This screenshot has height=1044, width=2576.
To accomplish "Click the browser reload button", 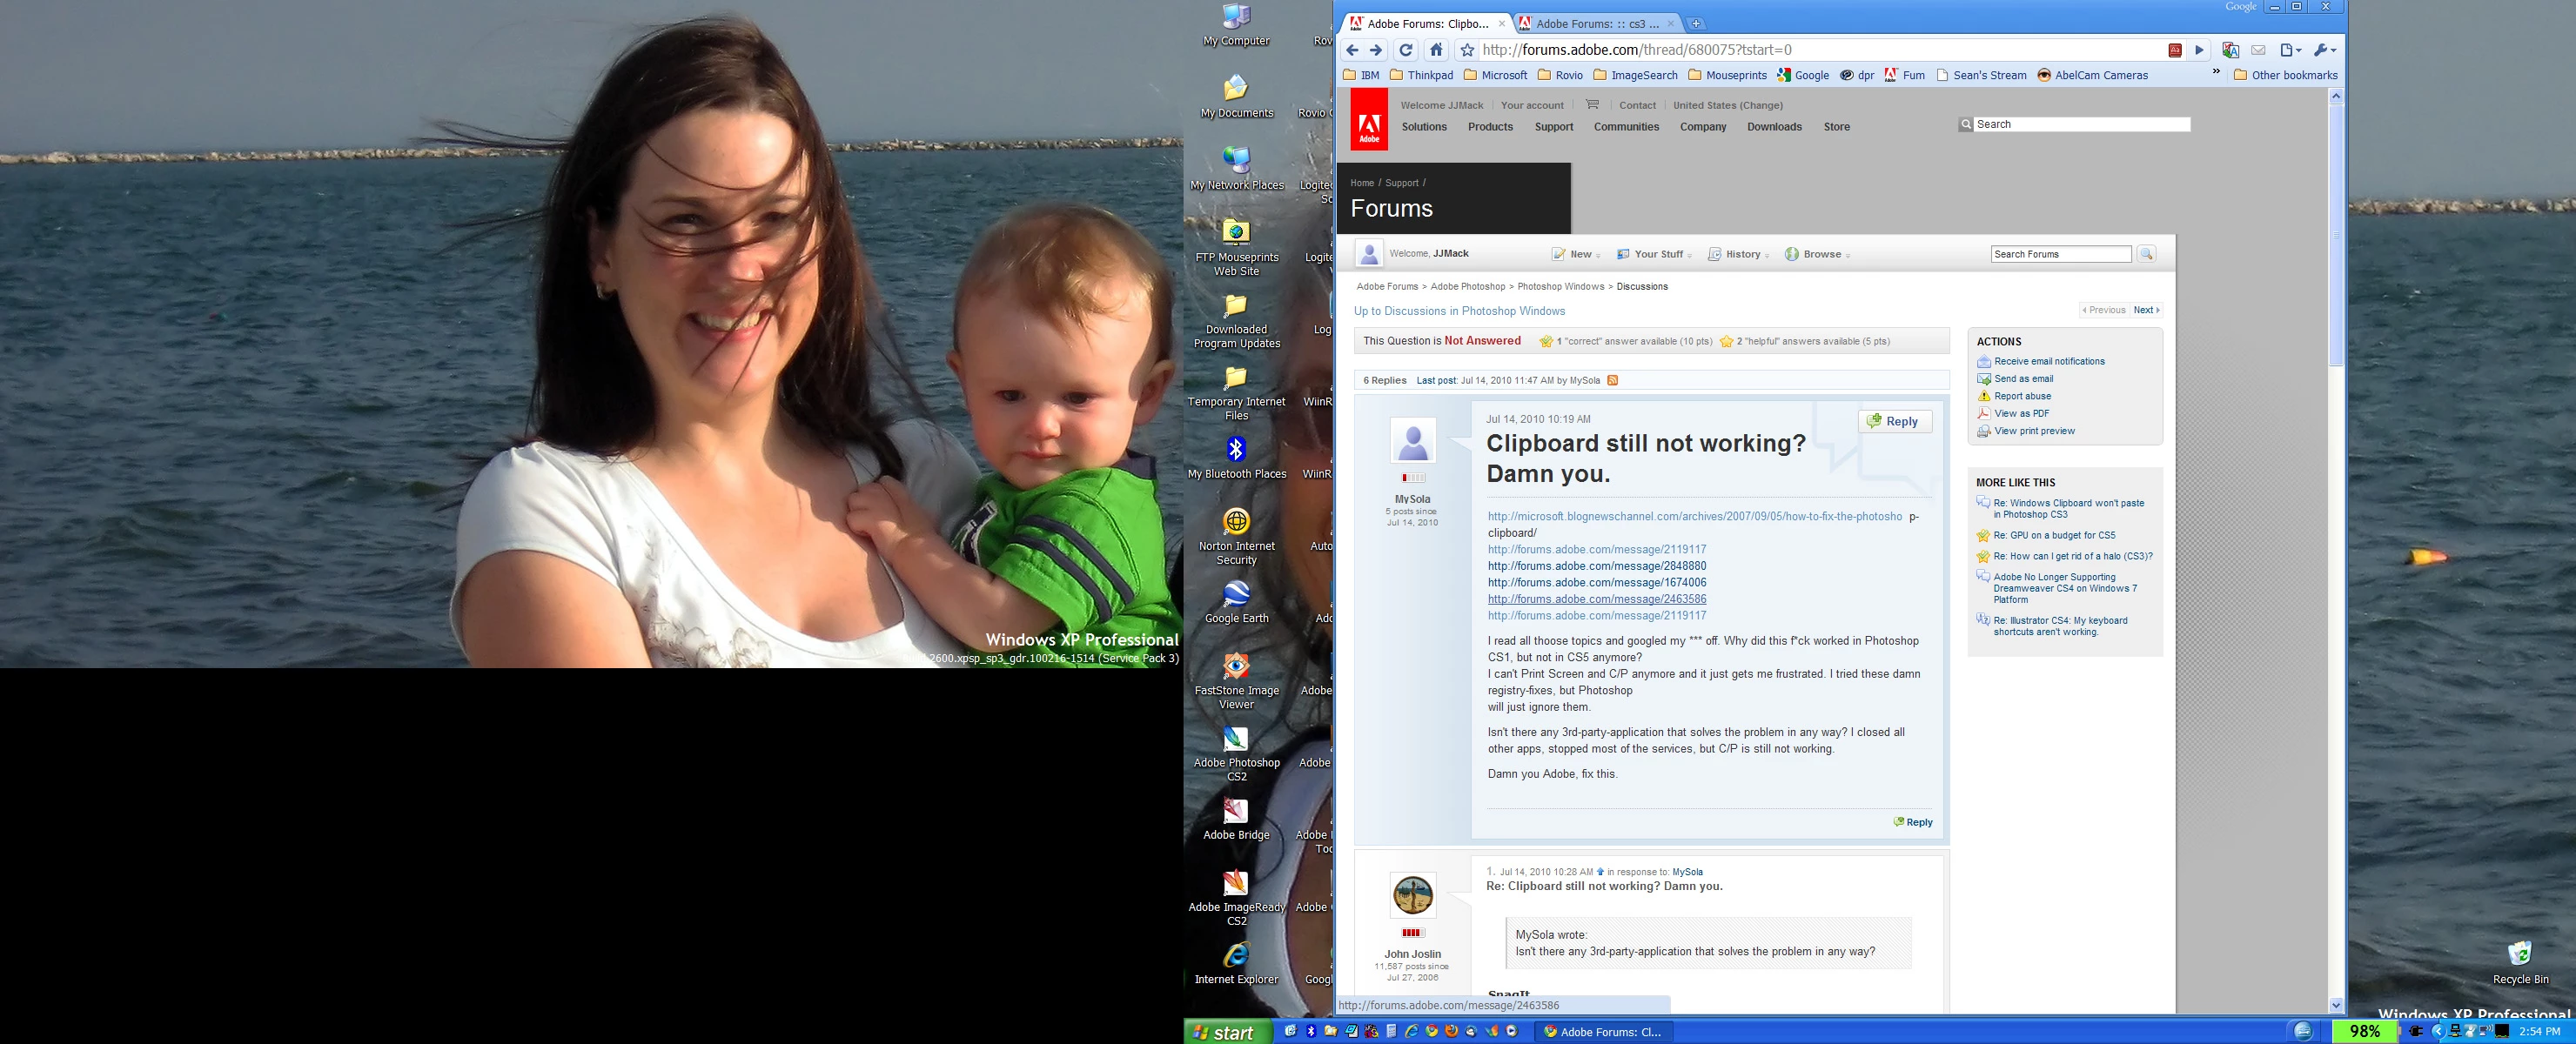I will tap(1406, 50).
